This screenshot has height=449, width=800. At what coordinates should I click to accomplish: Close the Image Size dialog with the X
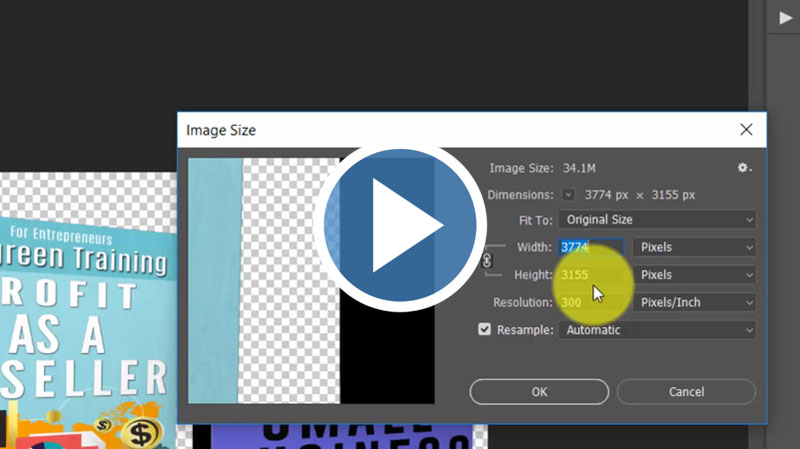(x=745, y=130)
